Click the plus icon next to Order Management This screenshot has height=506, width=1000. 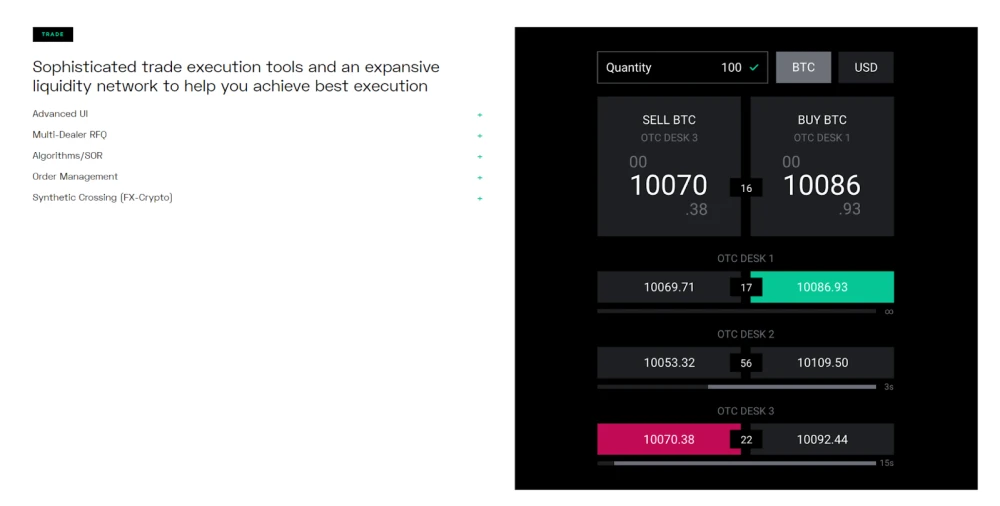pyautogui.click(x=480, y=177)
